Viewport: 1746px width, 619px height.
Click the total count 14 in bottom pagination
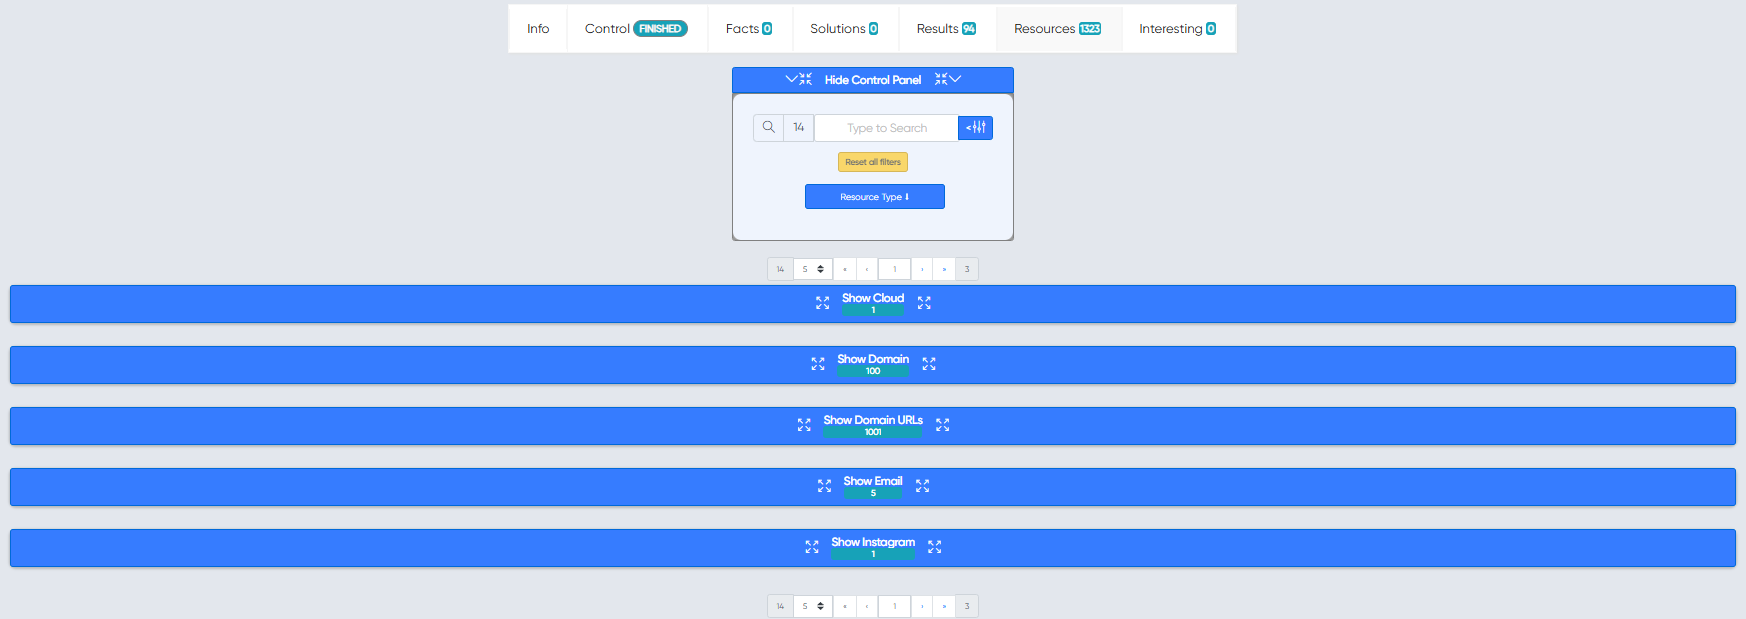coord(780,606)
